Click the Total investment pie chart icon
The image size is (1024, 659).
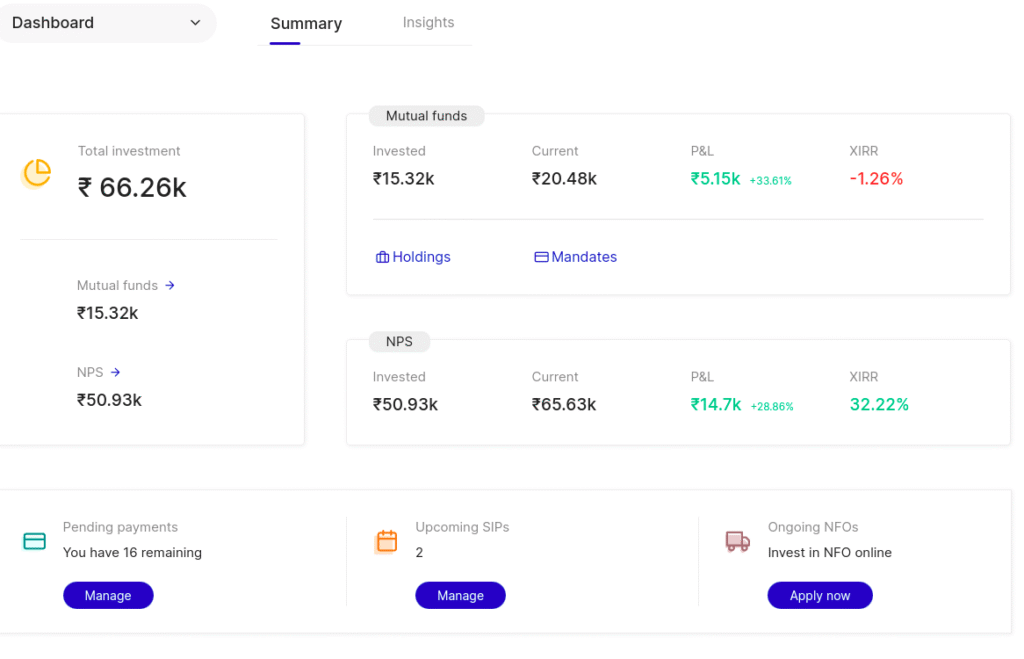37,173
